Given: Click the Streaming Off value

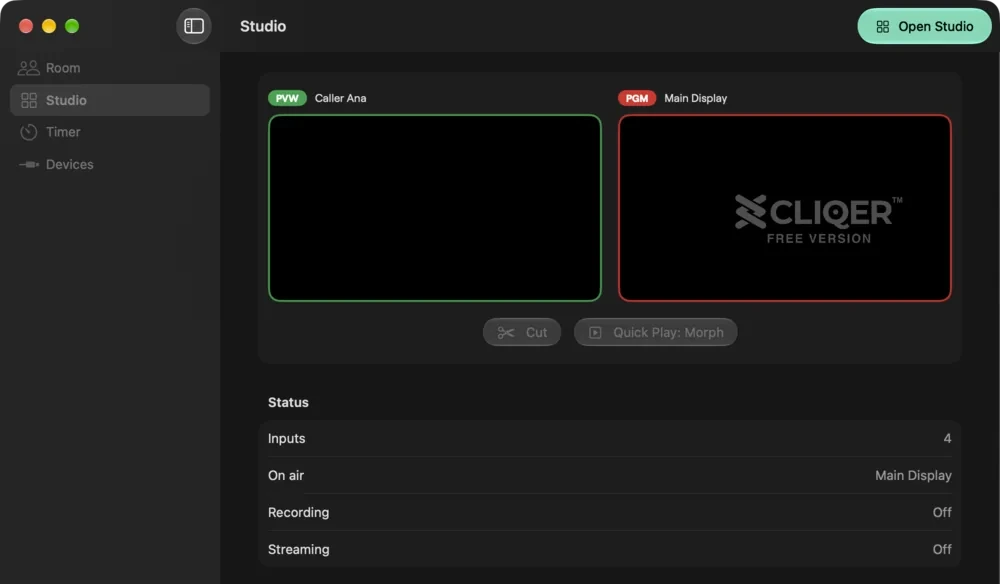Looking at the screenshot, I should (x=942, y=550).
